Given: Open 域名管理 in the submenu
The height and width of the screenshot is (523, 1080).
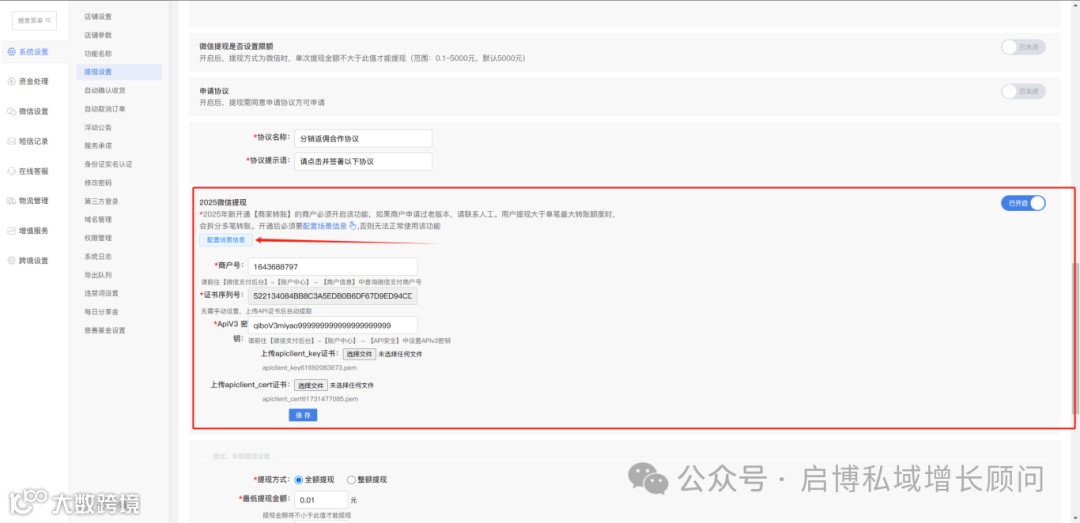Looking at the screenshot, I should [98, 219].
